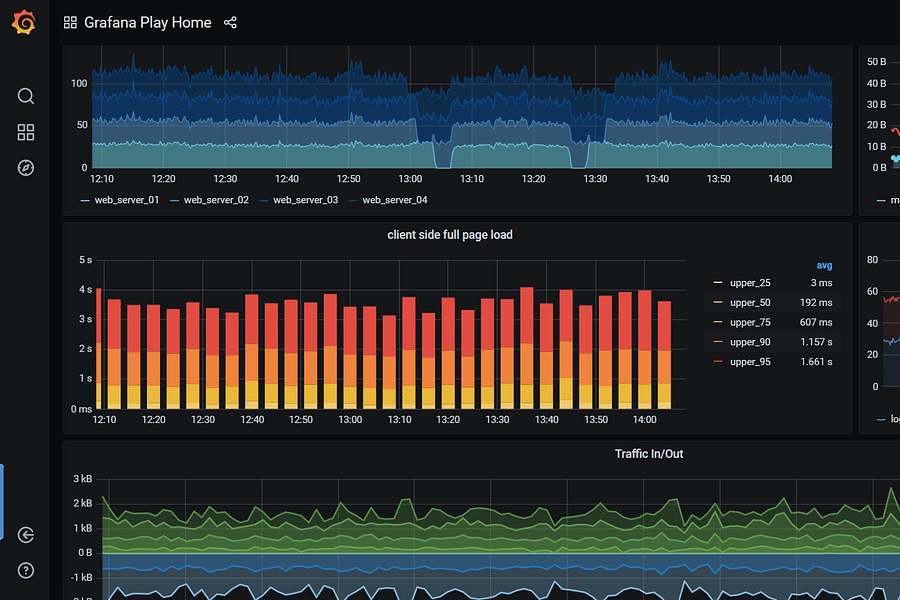Viewport: 900px width, 600px height.
Task: Click the sign-in arrow icon at bottom left
Action: point(25,535)
